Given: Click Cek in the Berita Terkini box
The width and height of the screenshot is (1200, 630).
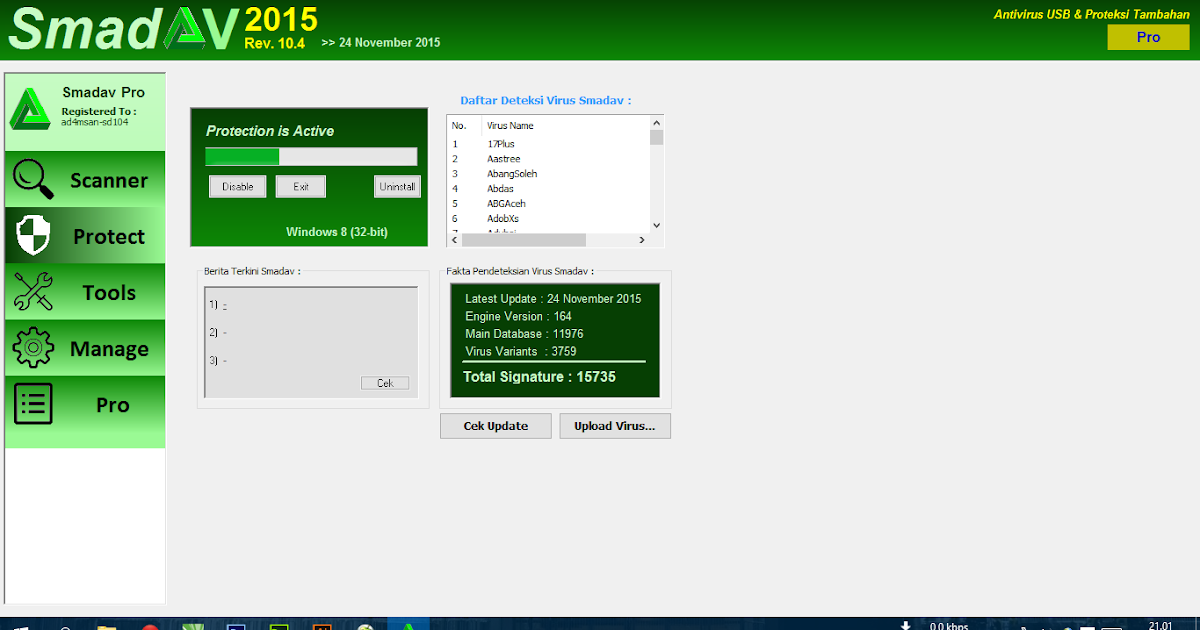Looking at the screenshot, I should 385,383.
